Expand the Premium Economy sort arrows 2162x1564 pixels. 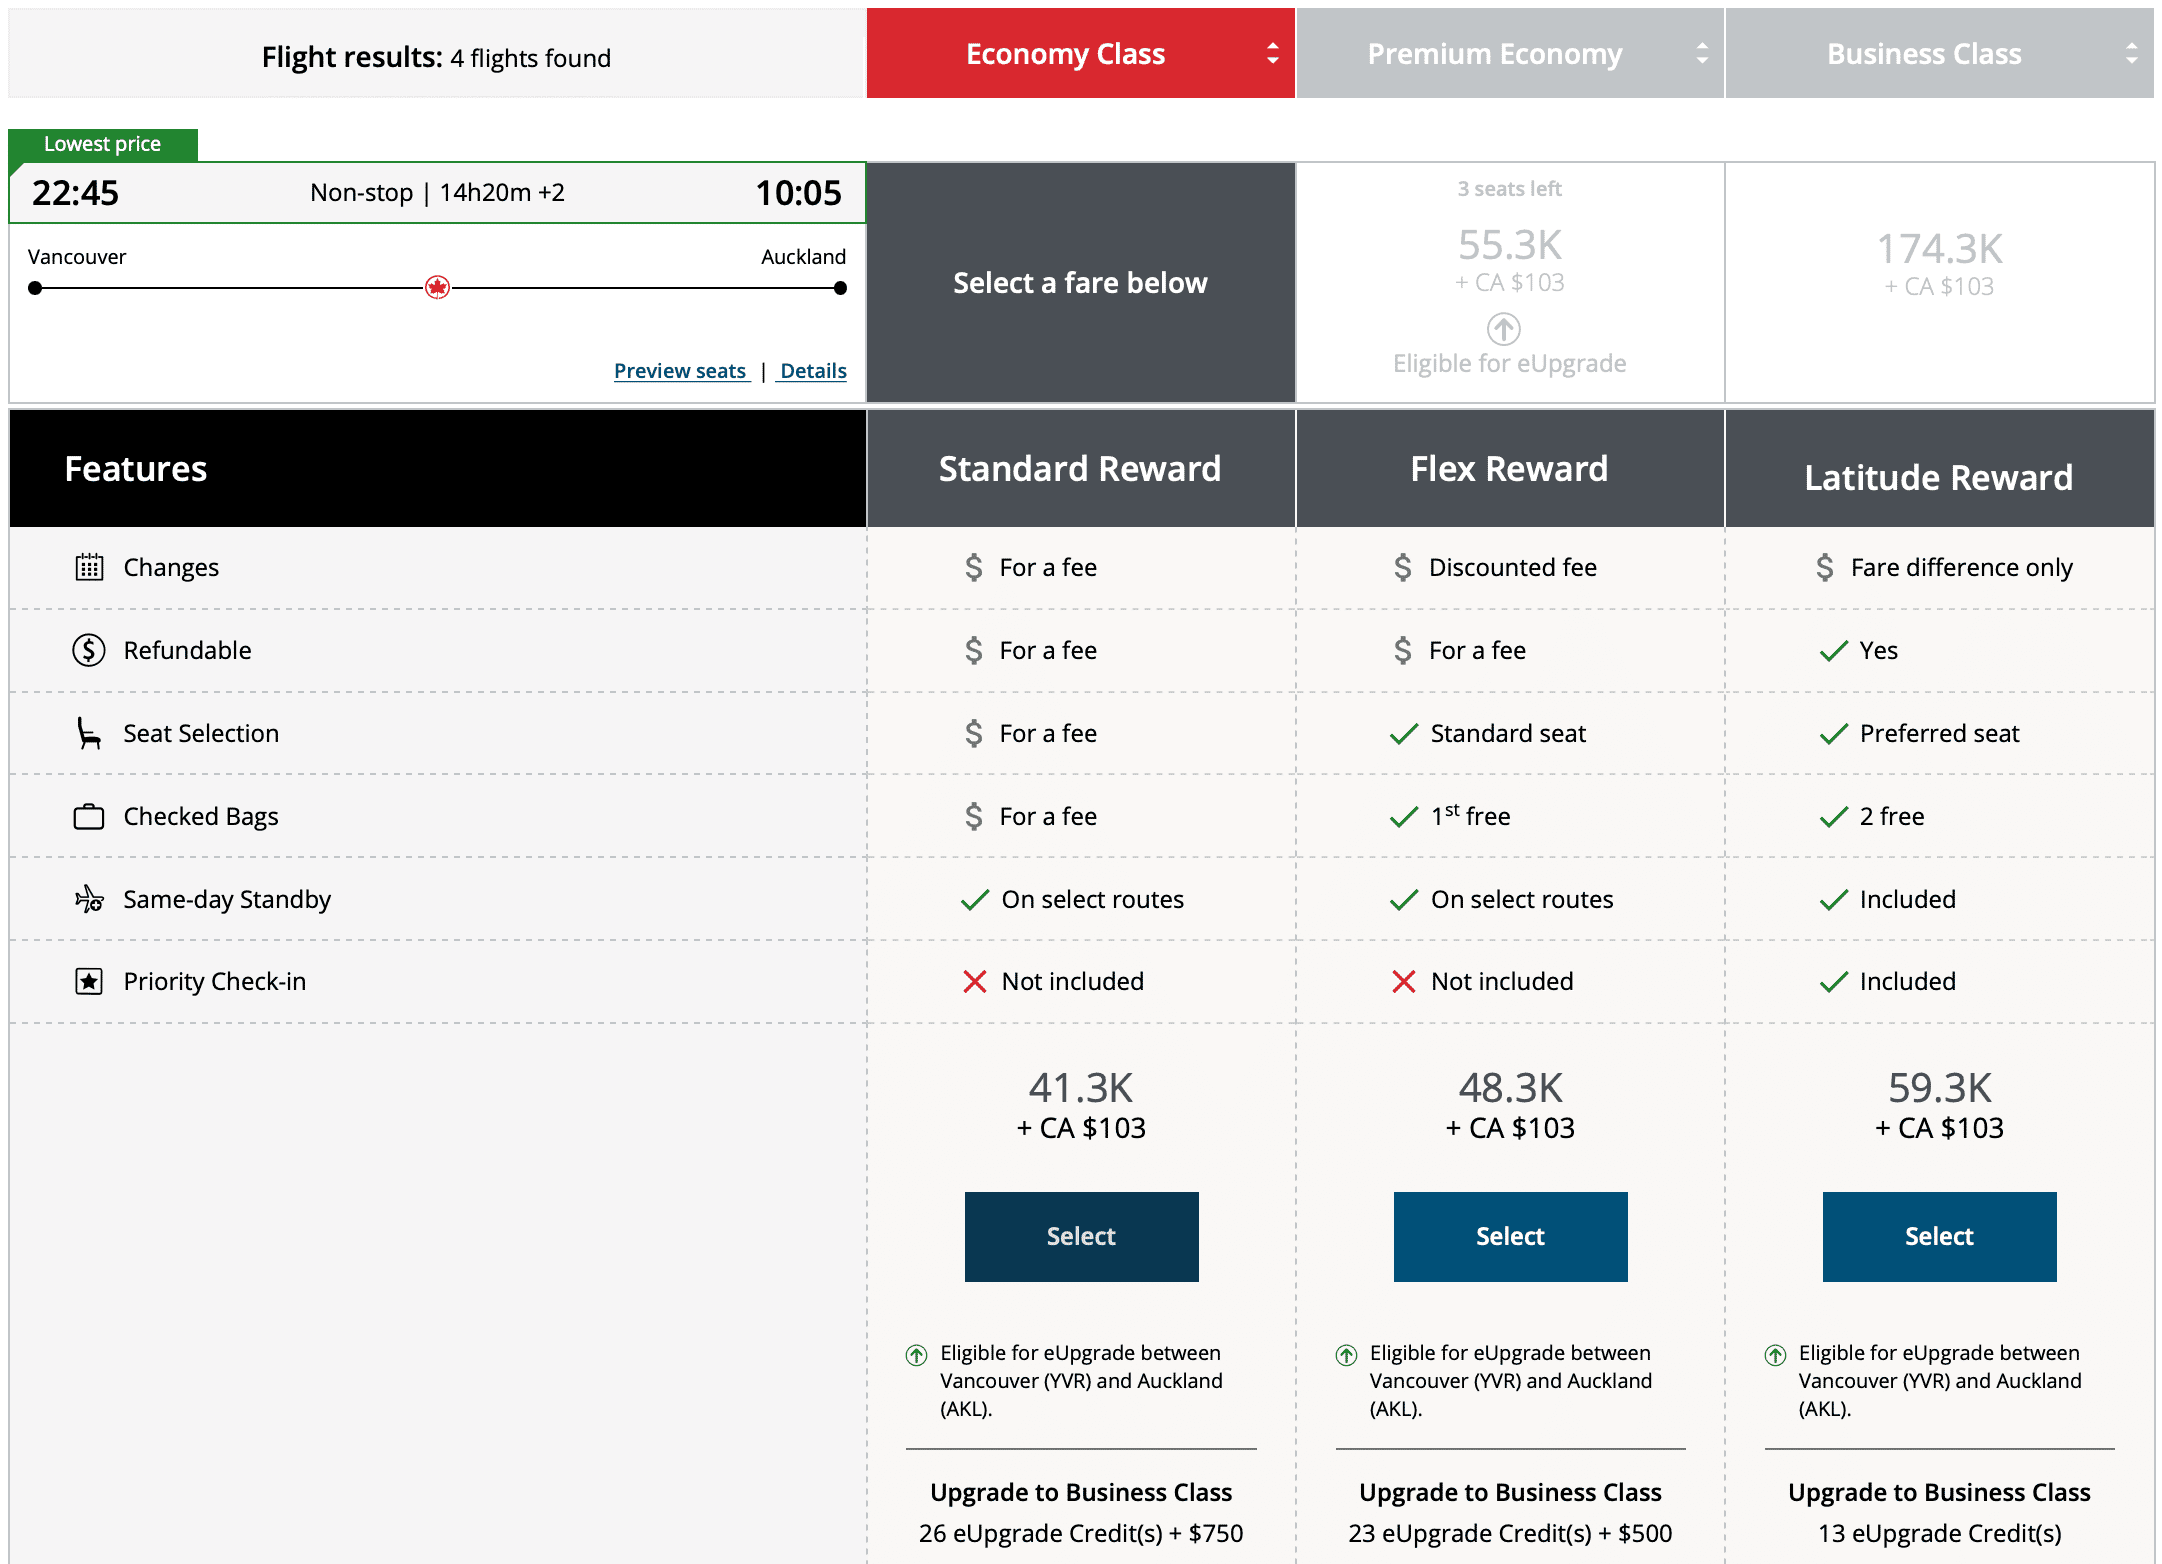click(x=1701, y=53)
